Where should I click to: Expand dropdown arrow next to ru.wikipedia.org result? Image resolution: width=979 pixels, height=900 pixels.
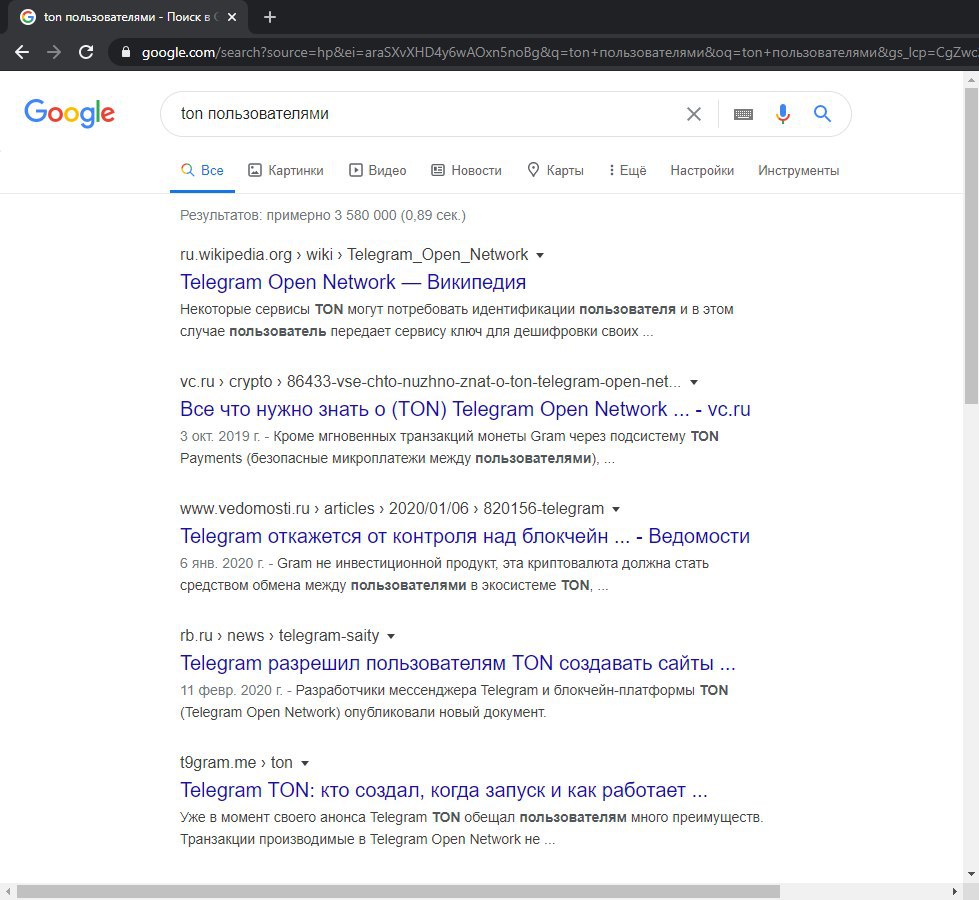tap(540, 255)
